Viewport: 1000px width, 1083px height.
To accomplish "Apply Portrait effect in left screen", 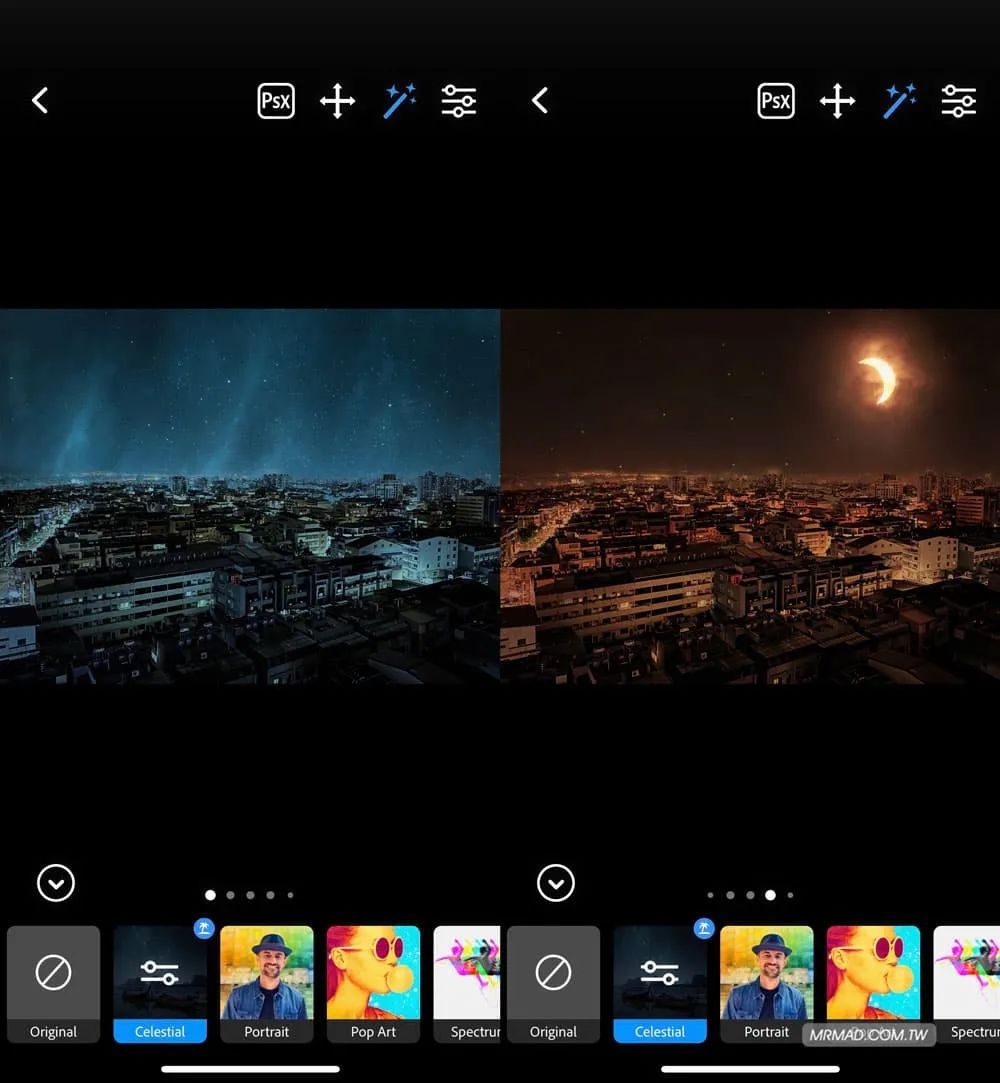I will point(267,984).
